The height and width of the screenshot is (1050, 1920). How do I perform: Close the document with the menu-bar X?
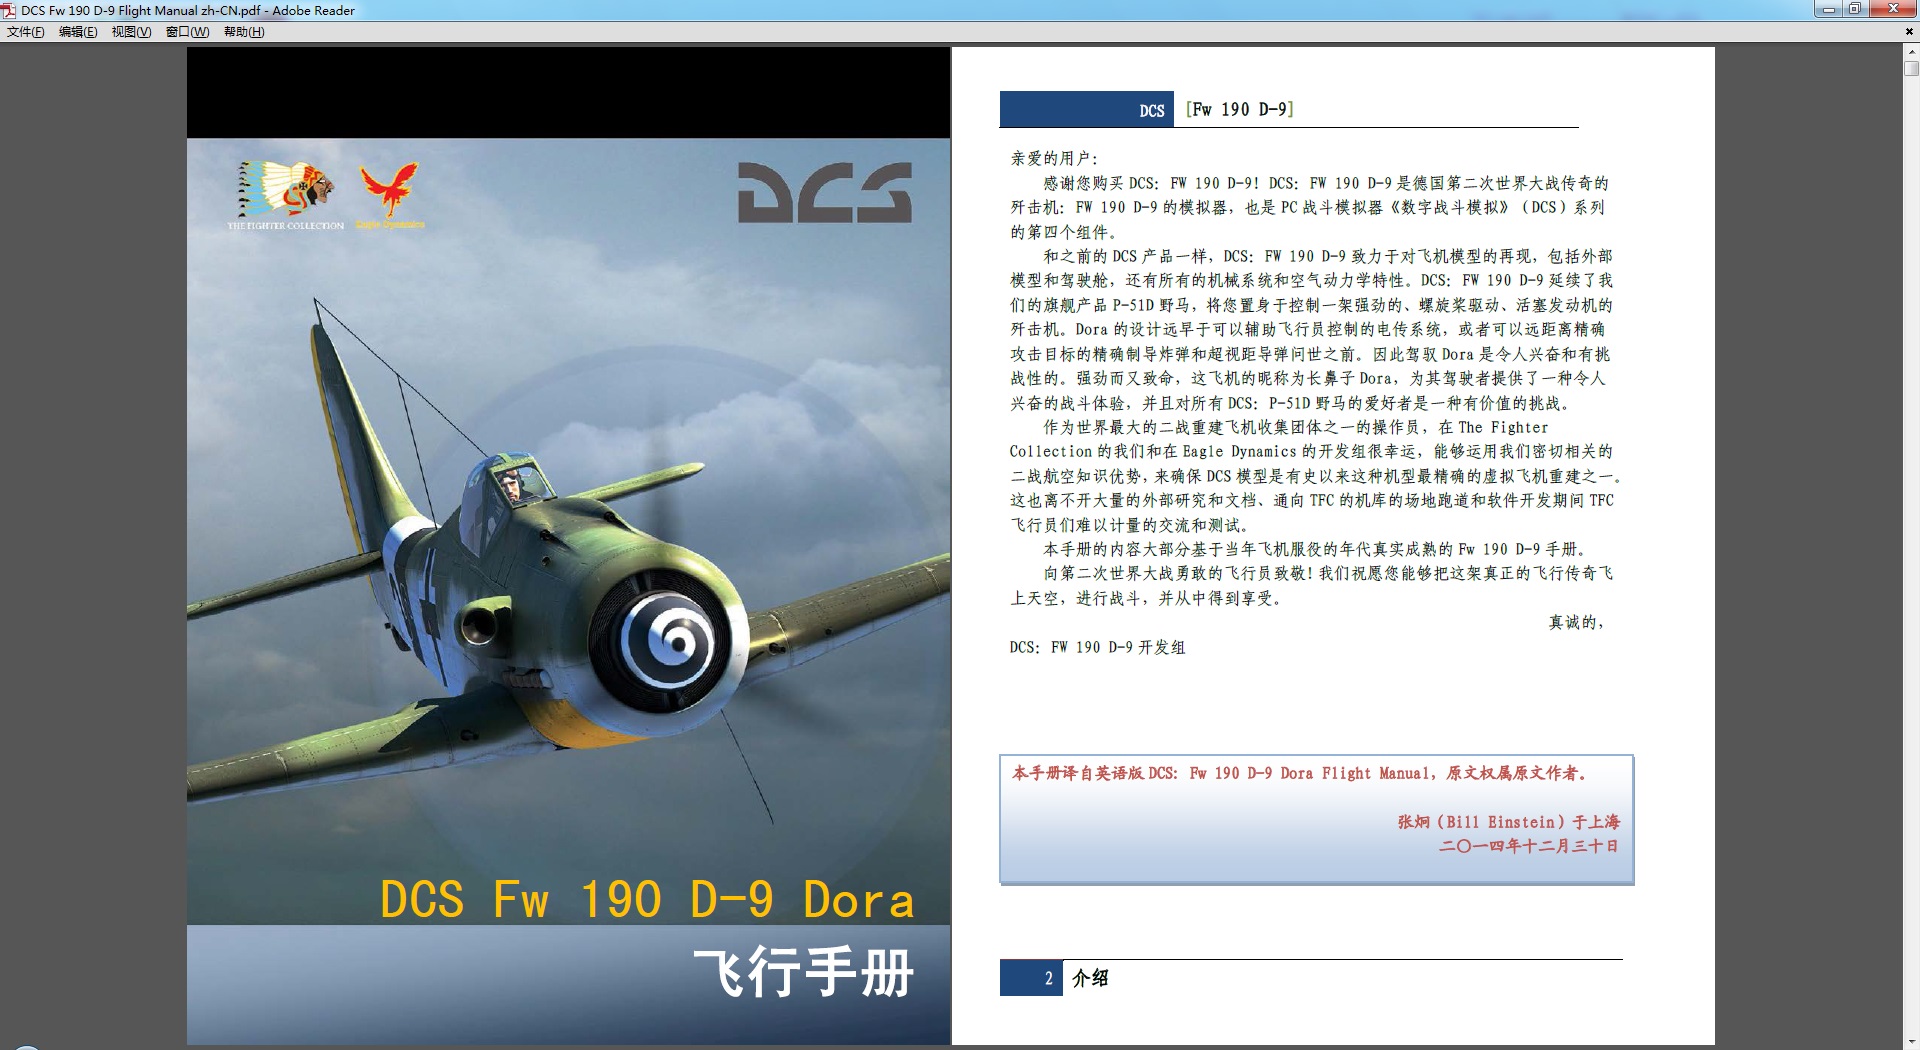tap(1908, 32)
